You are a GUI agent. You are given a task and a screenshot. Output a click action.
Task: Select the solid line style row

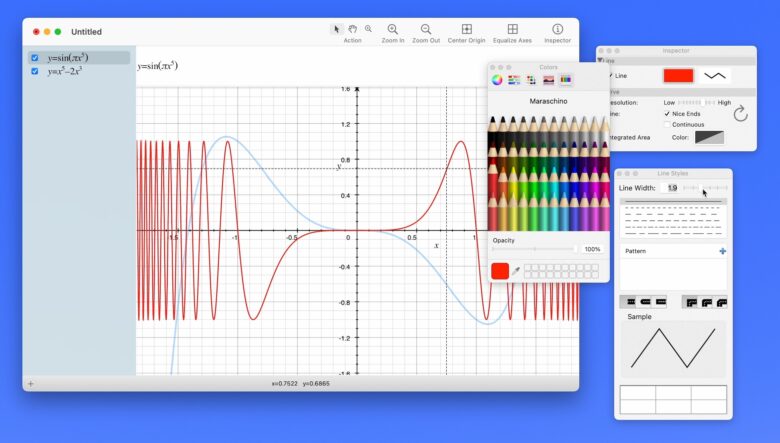coord(673,202)
